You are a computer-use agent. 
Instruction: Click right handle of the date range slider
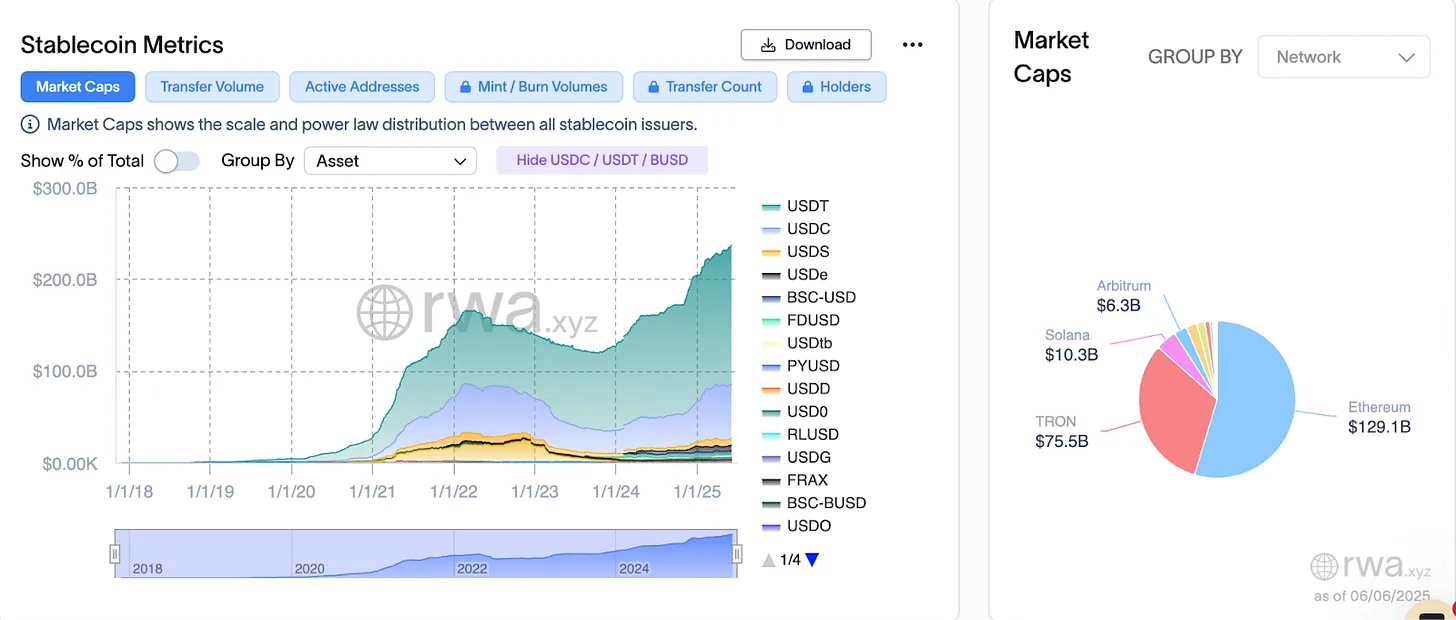point(737,554)
